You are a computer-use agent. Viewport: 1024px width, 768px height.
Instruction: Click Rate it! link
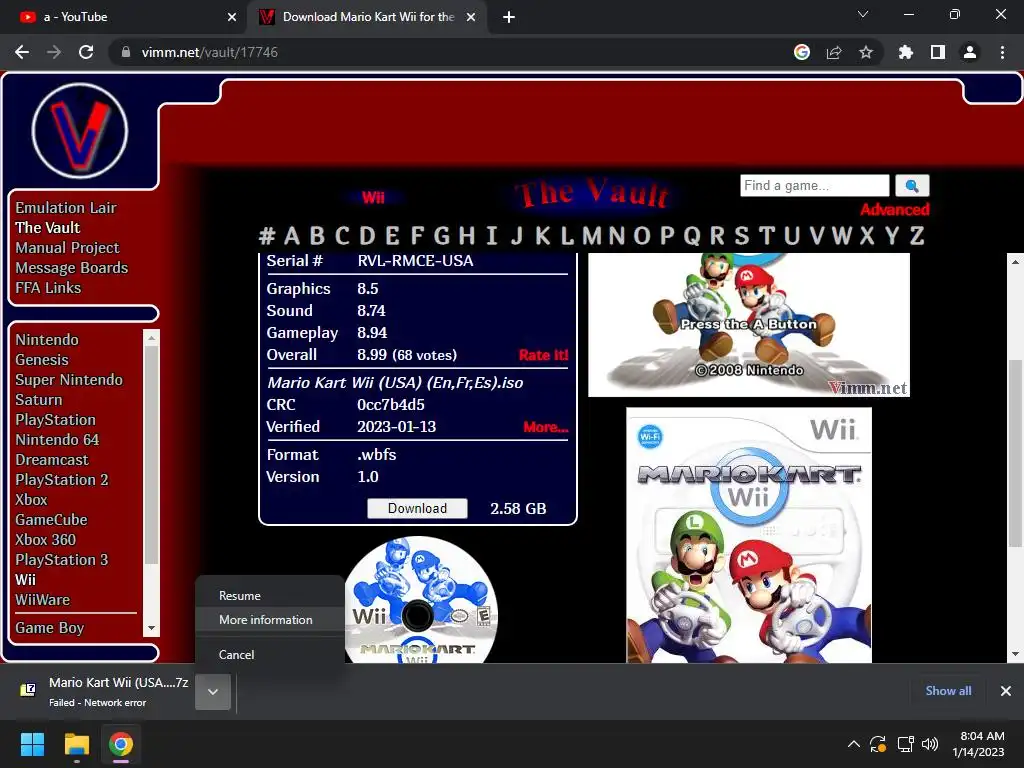click(543, 355)
